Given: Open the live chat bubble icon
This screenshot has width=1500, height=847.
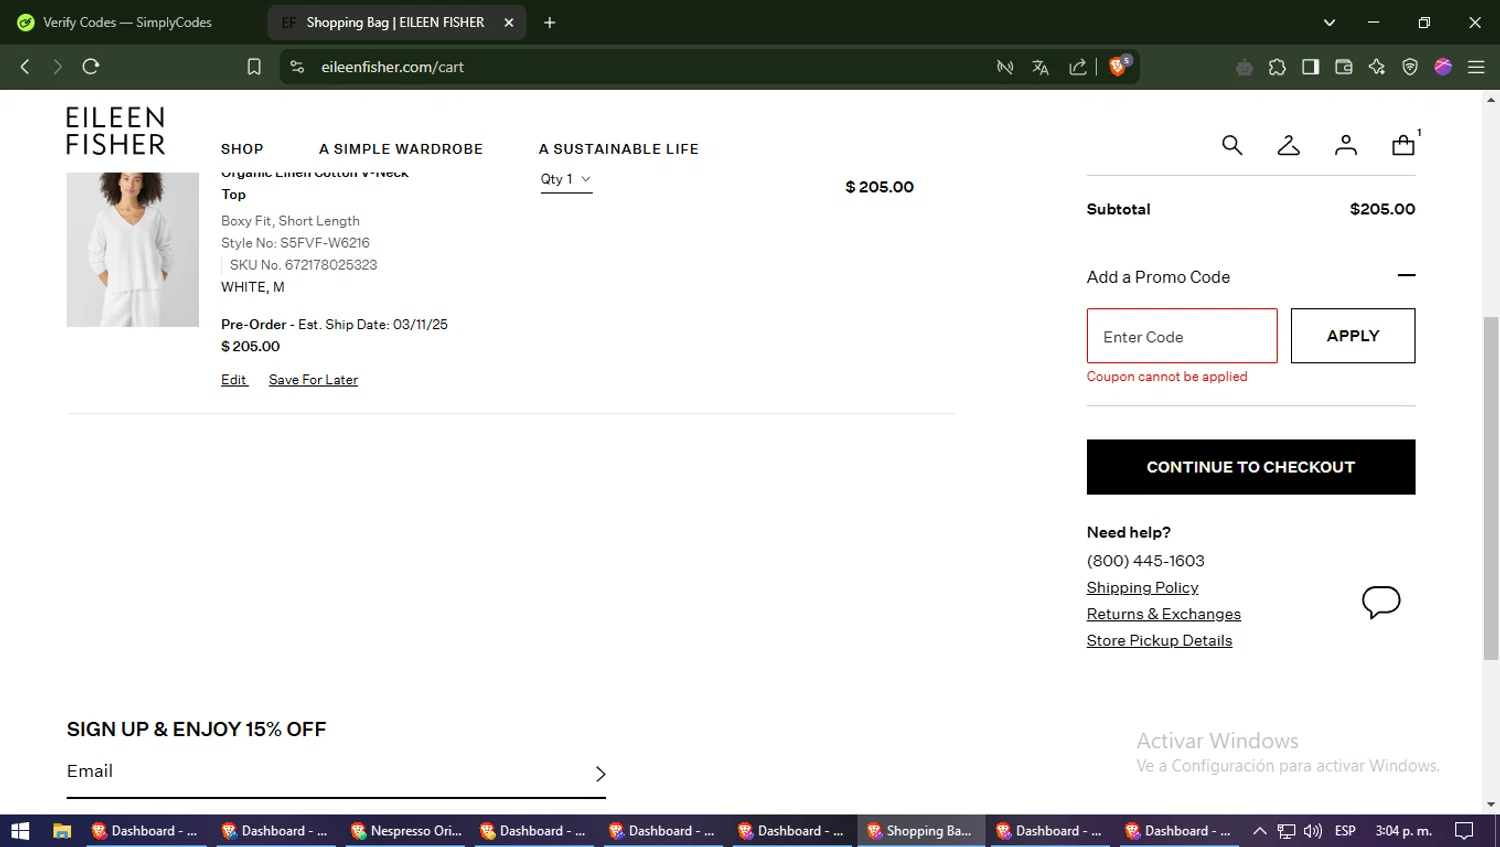Looking at the screenshot, I should coord(1381,602).
